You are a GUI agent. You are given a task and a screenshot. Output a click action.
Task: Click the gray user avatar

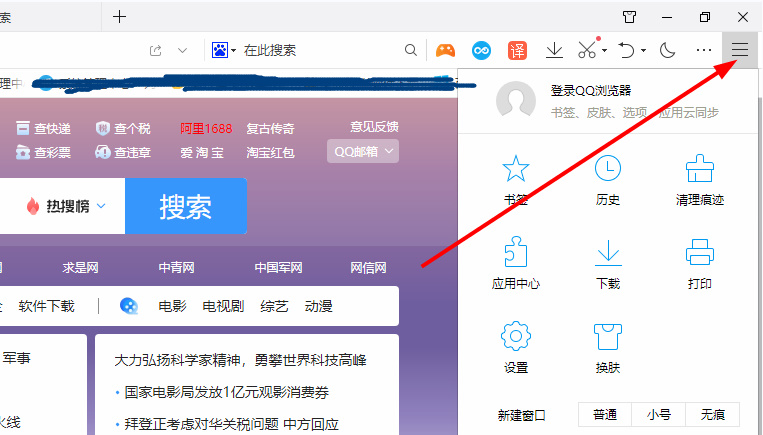[516, 101]
